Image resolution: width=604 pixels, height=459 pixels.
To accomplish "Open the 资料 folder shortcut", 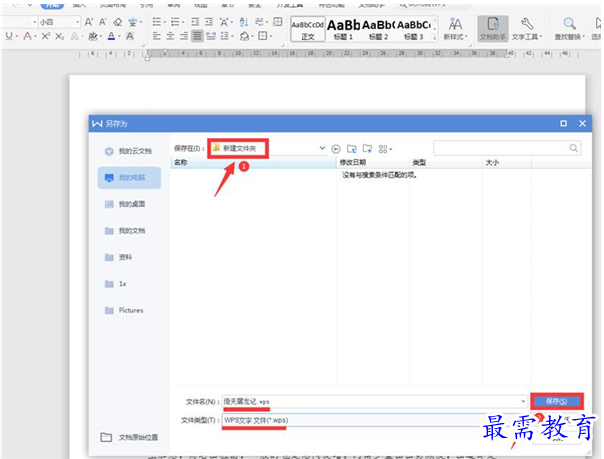I will [x=128, y=257].
